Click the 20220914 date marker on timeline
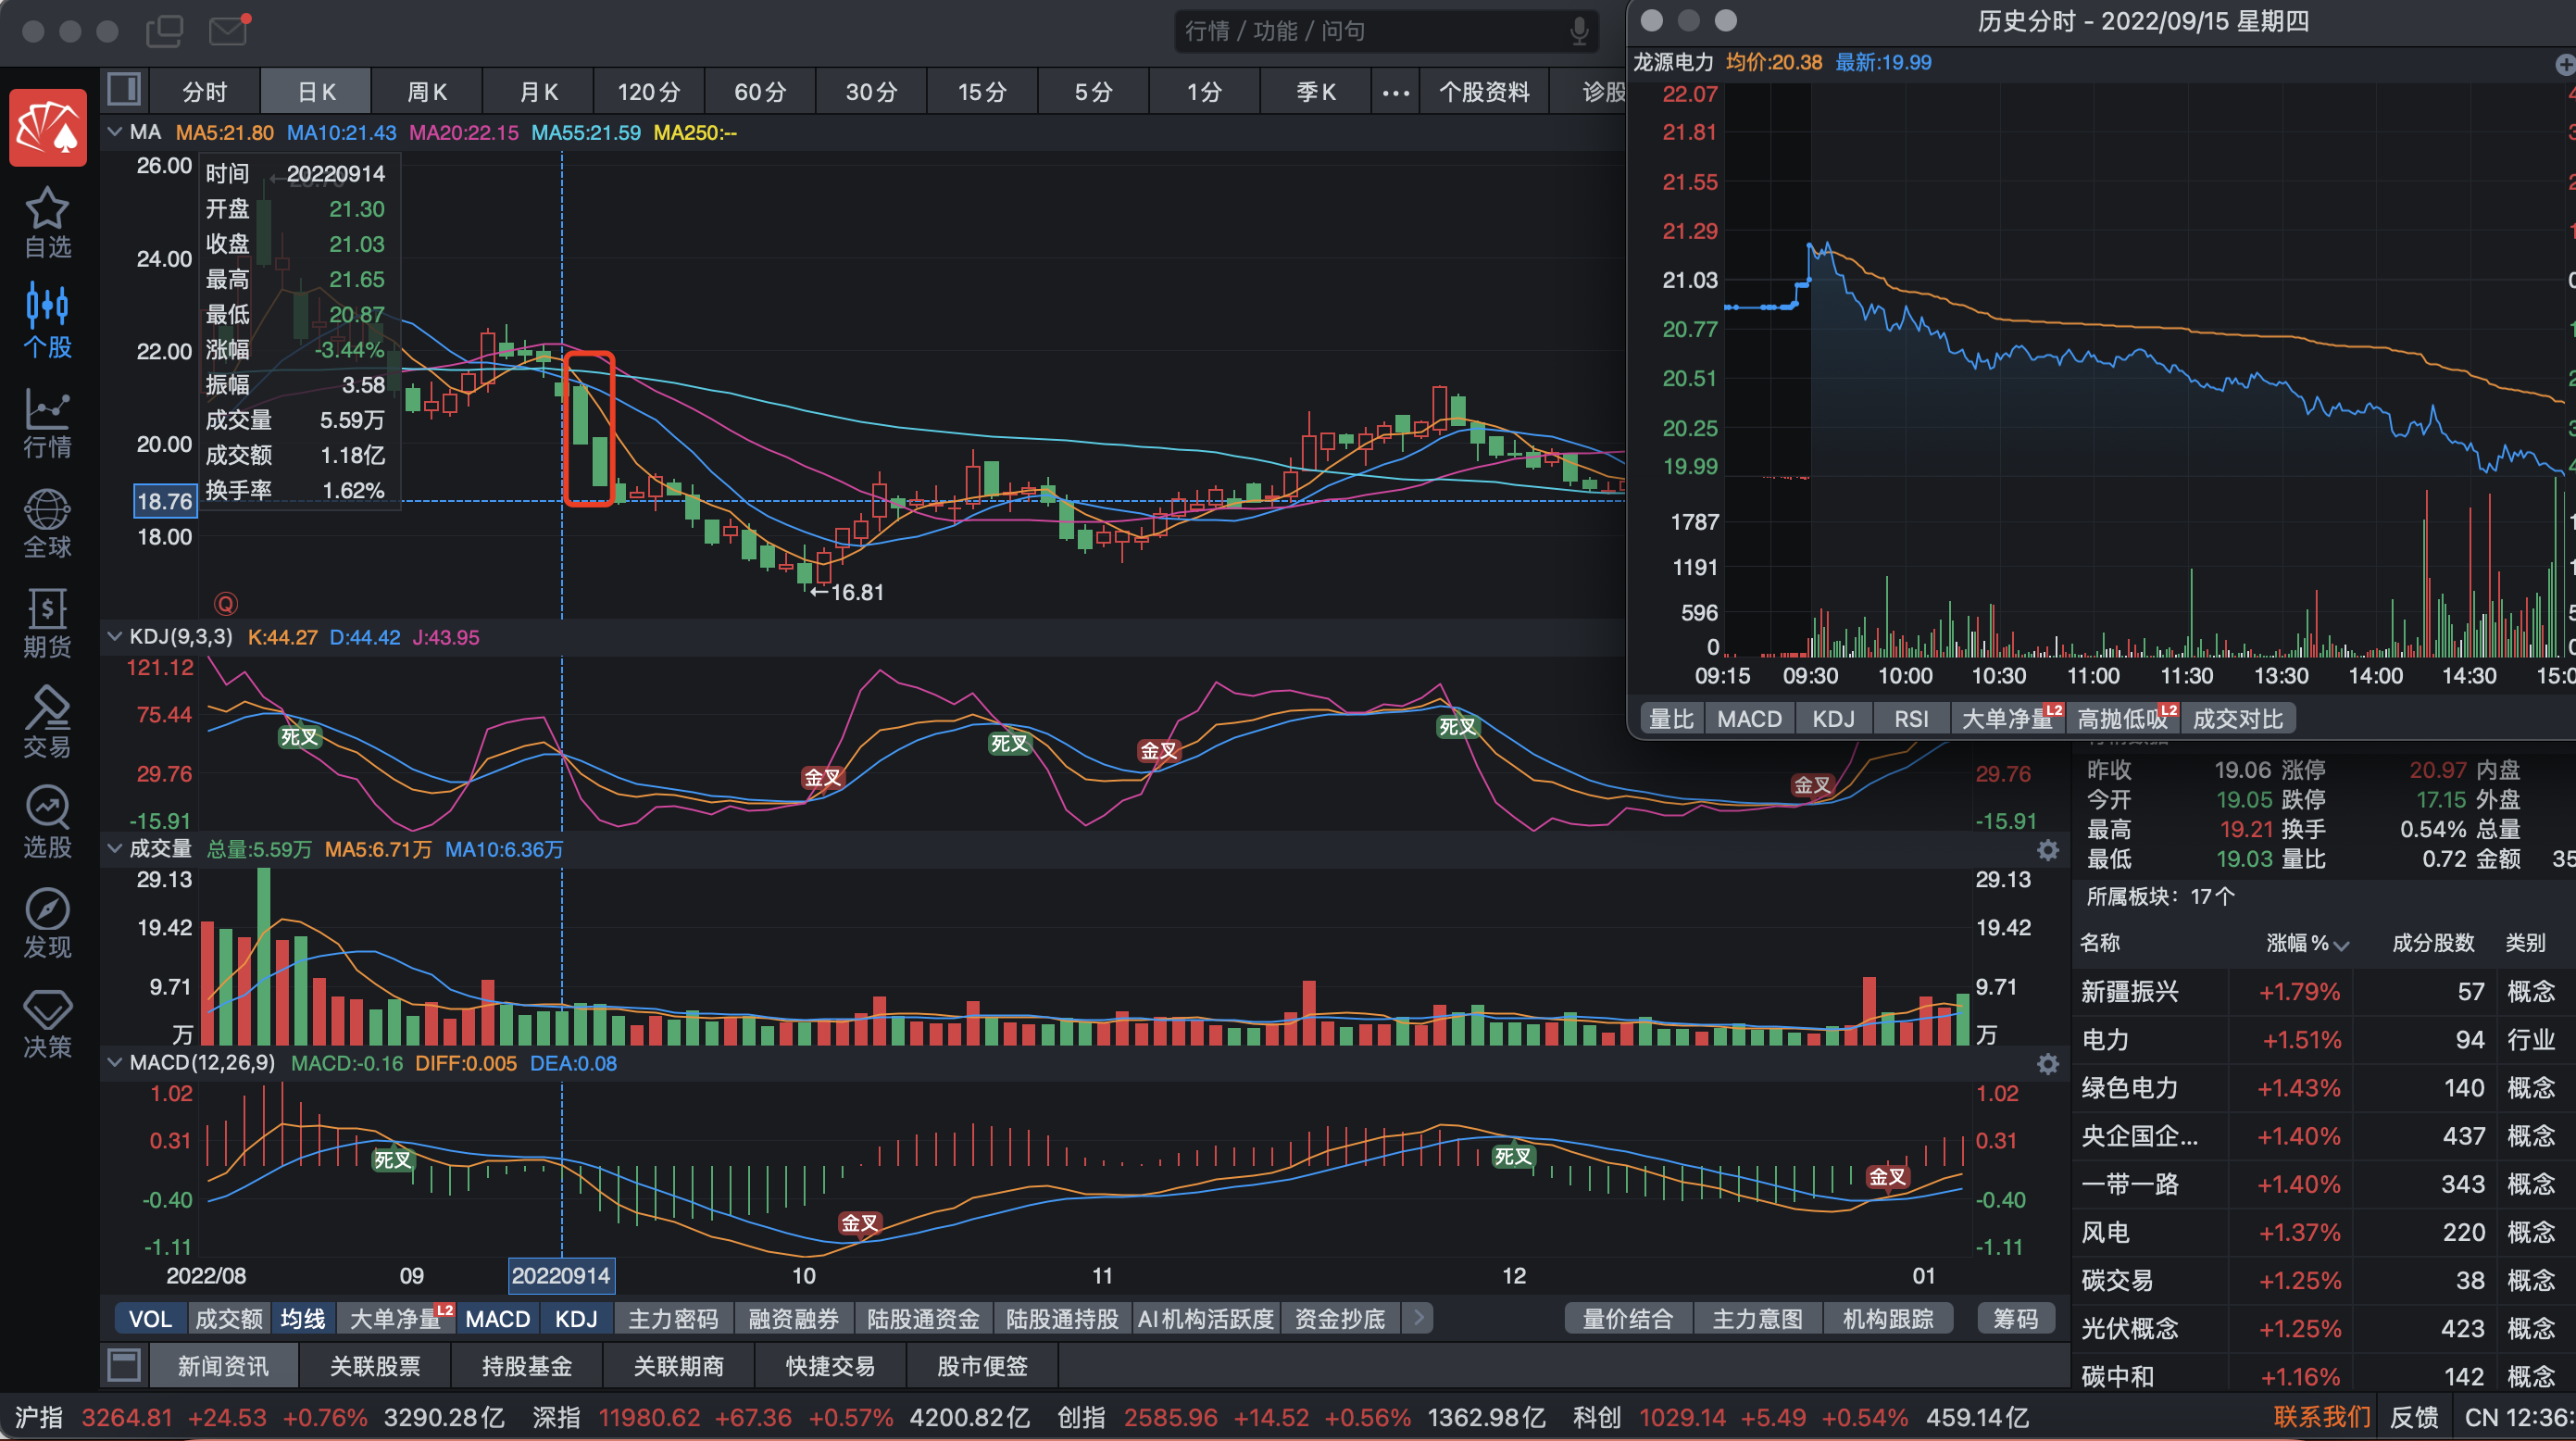 pos(561,1276)
